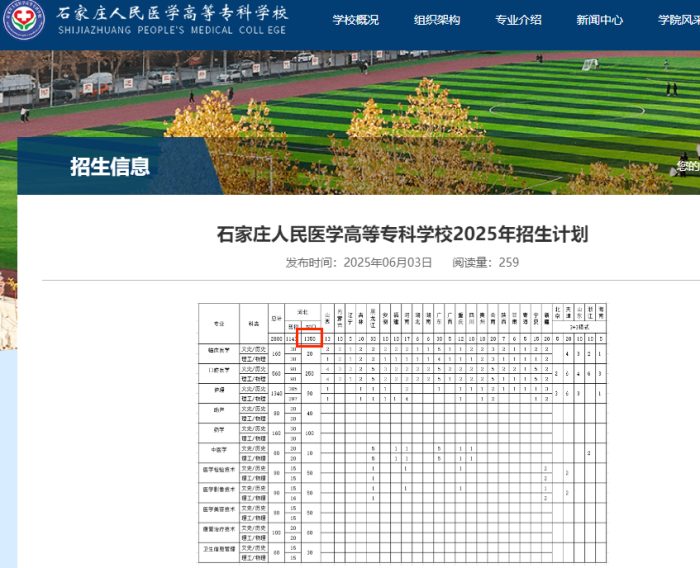Click the campus sports field banner image
The image size is (700, 568).
tap(350, 122)
